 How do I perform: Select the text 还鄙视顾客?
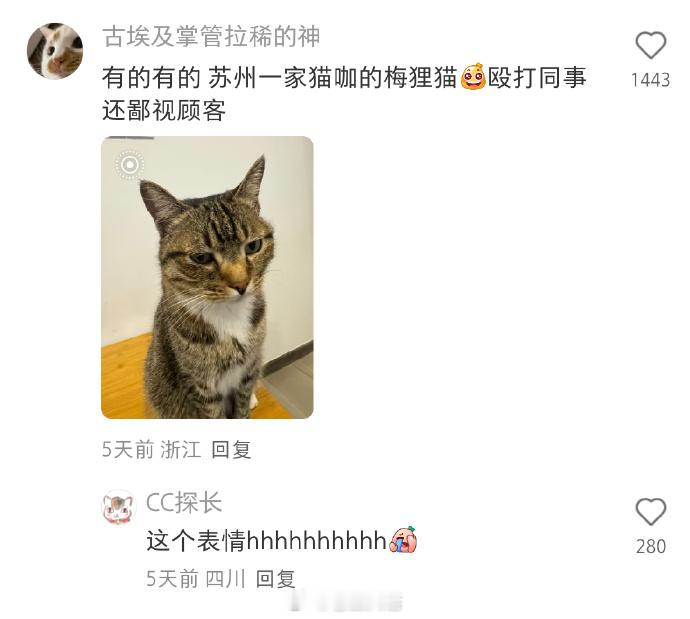[164, 110]
